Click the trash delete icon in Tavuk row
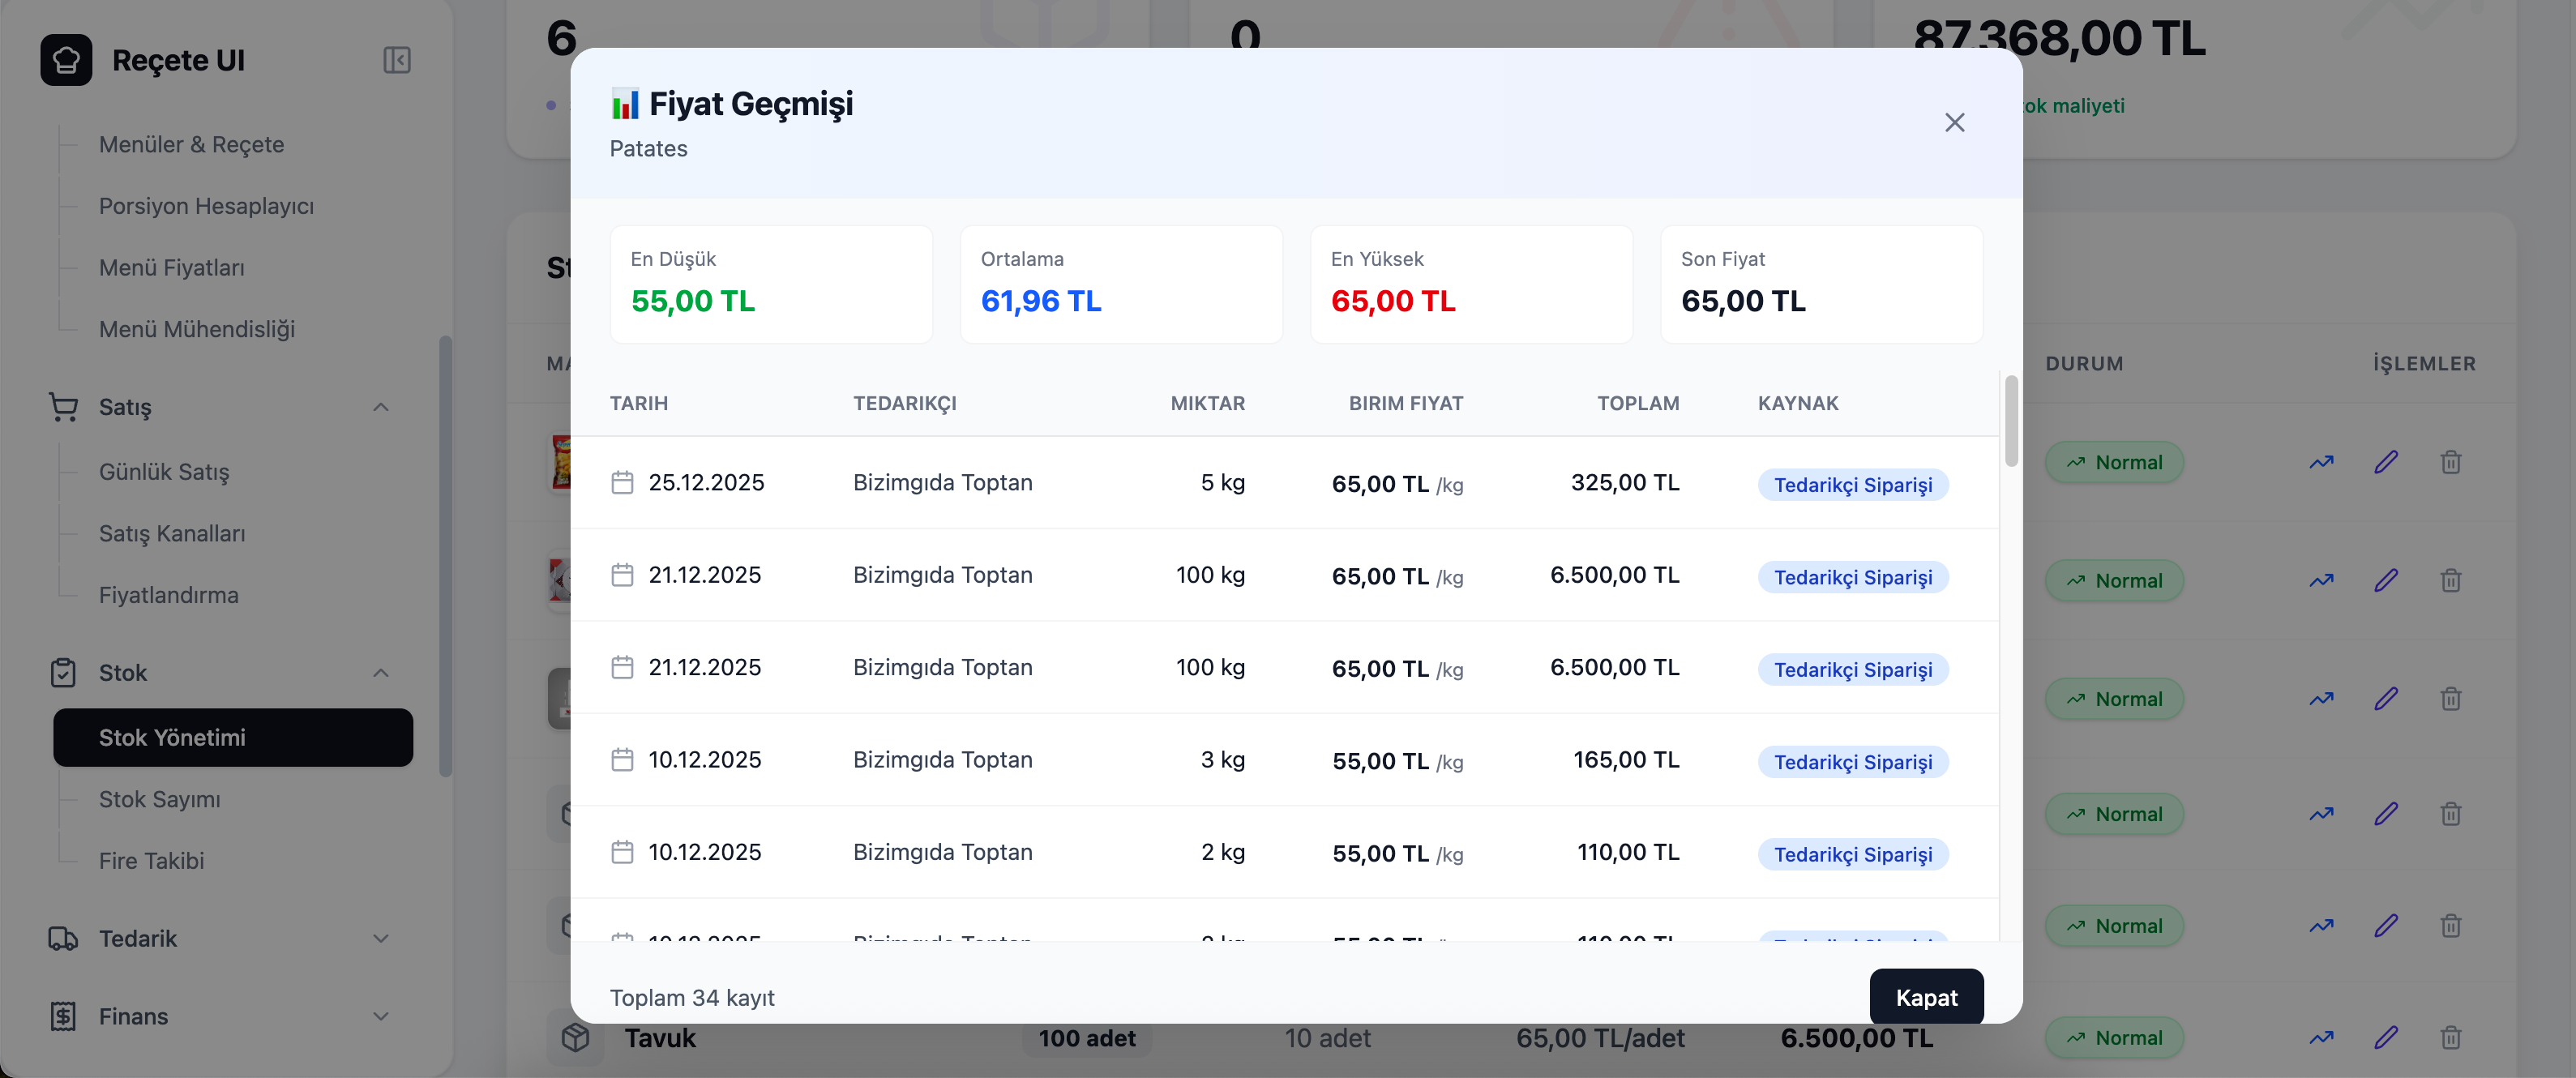This screenshot has height=1078, width=2576. click(x=2450, y=1038)
